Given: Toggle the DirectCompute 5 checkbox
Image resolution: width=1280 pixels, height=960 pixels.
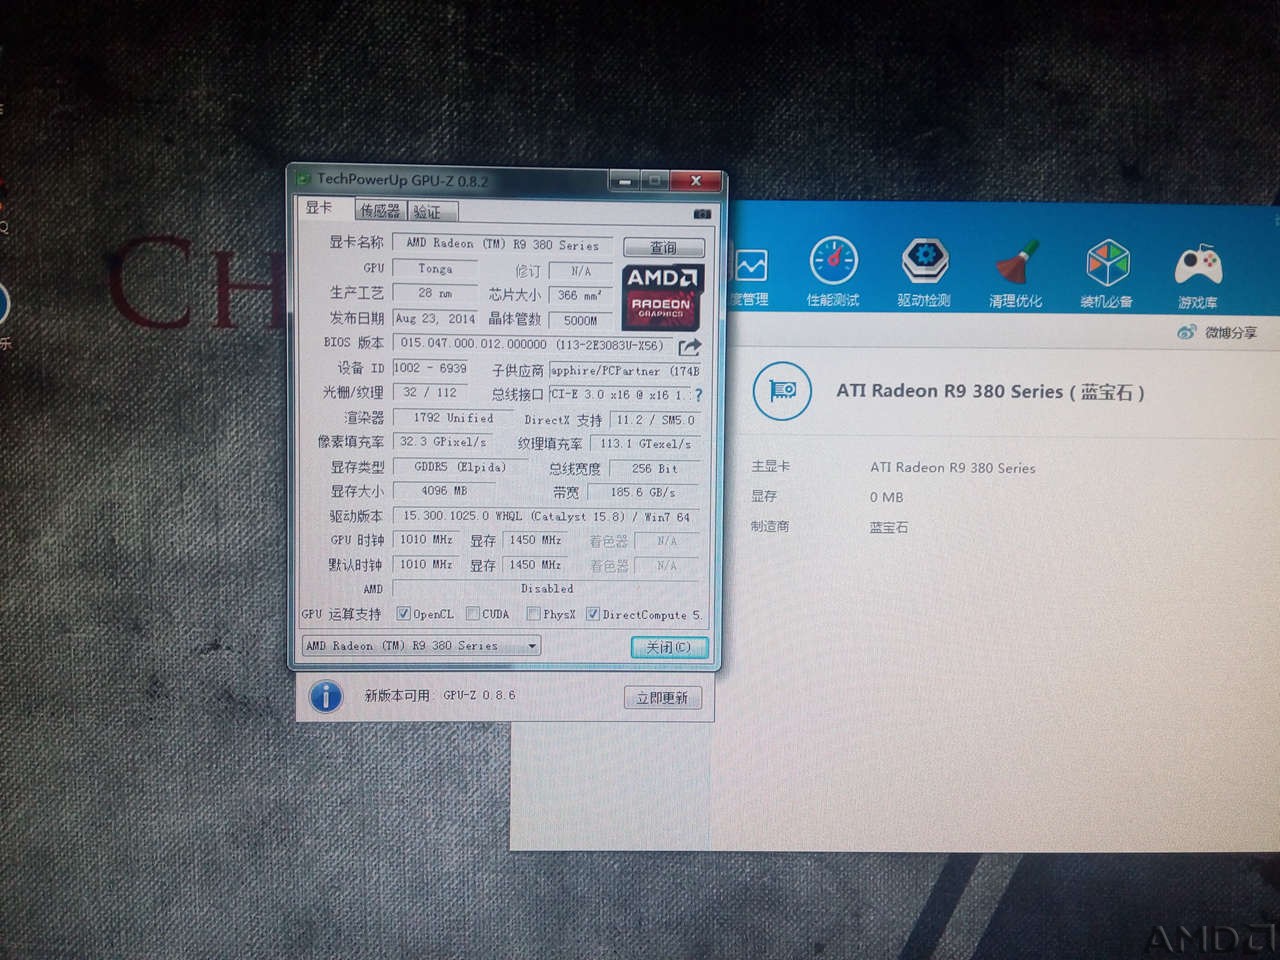Looking at the screenshot, I should (x=592, y=613).
